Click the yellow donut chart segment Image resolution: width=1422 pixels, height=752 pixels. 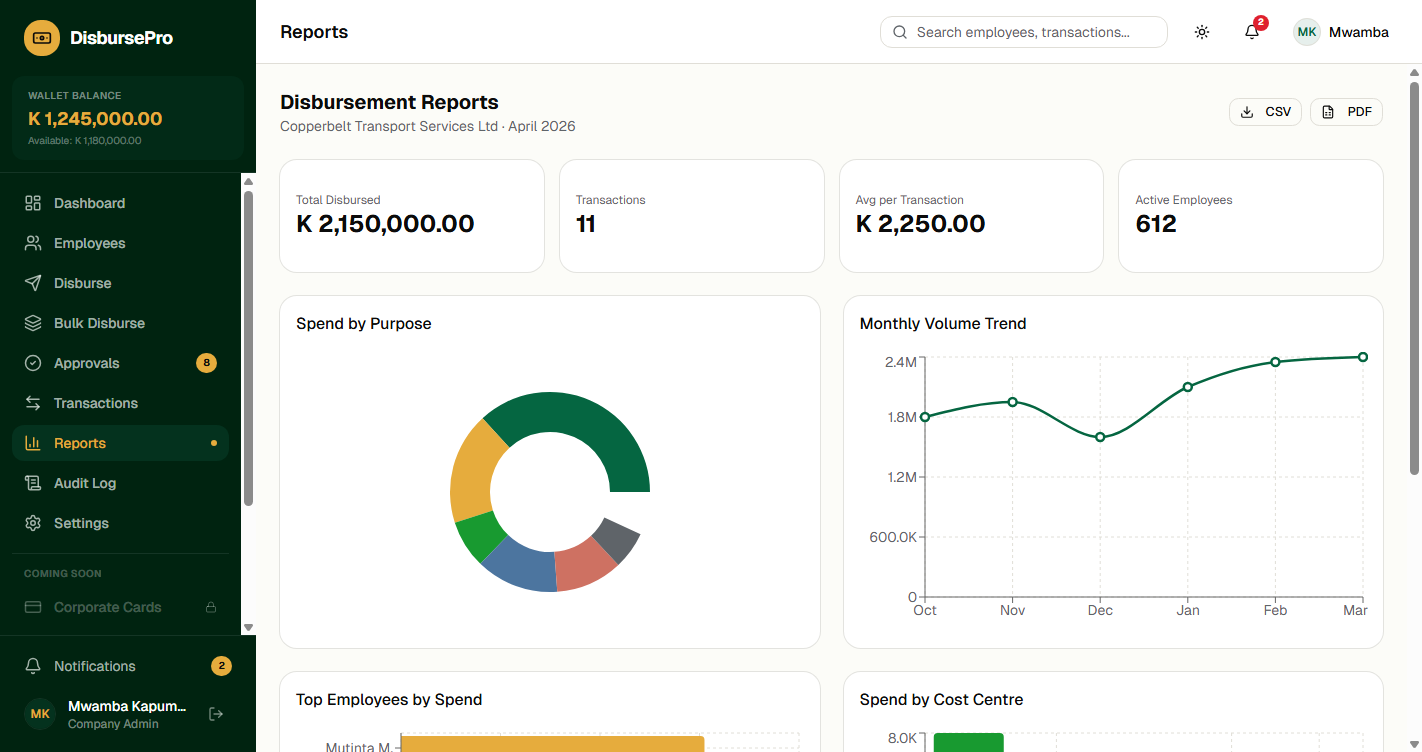(x=474, y=470)
